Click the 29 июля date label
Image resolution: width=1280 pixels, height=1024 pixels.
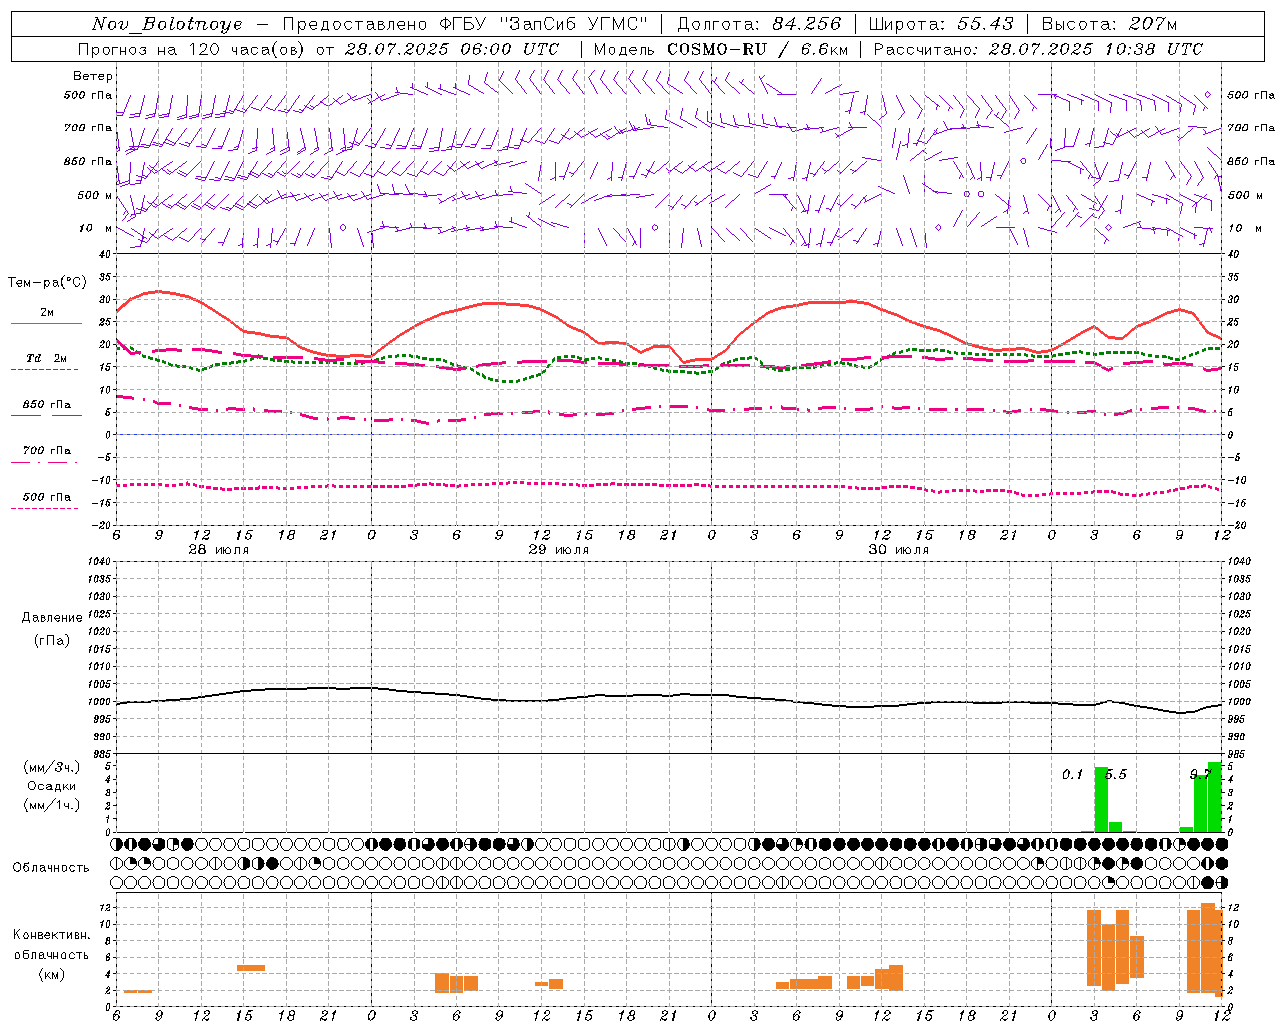(559, 550)
